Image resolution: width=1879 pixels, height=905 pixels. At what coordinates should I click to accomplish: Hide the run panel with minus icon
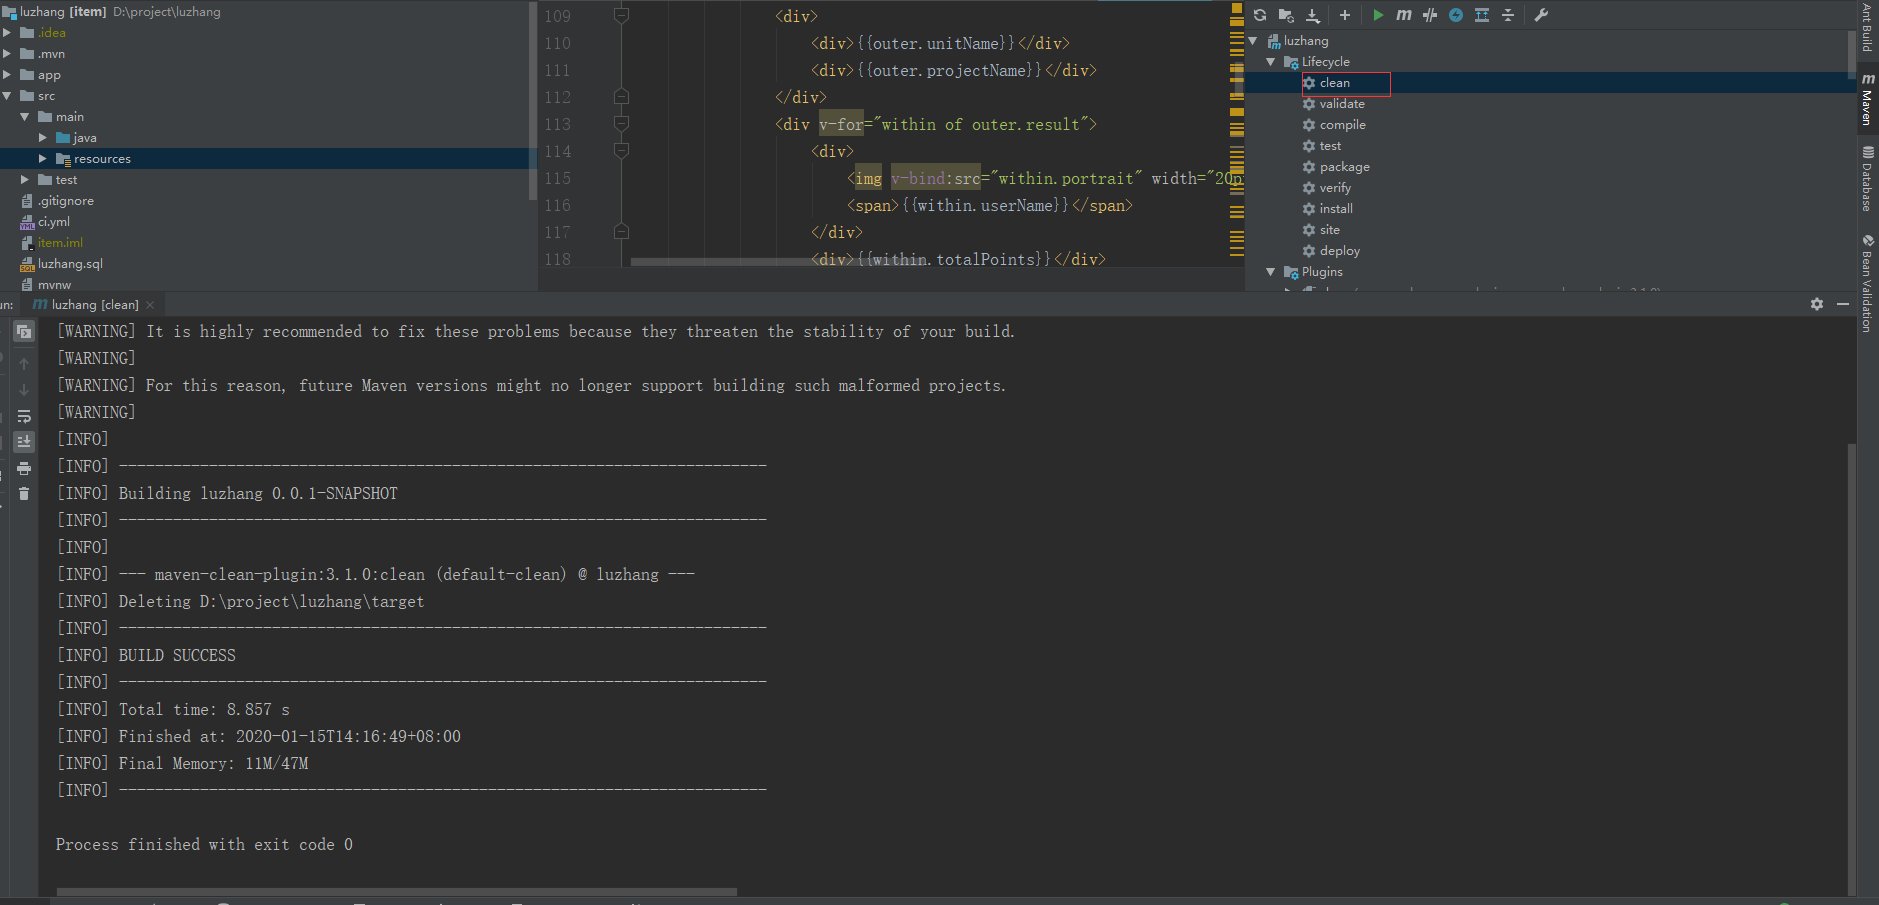(1843, 304)
